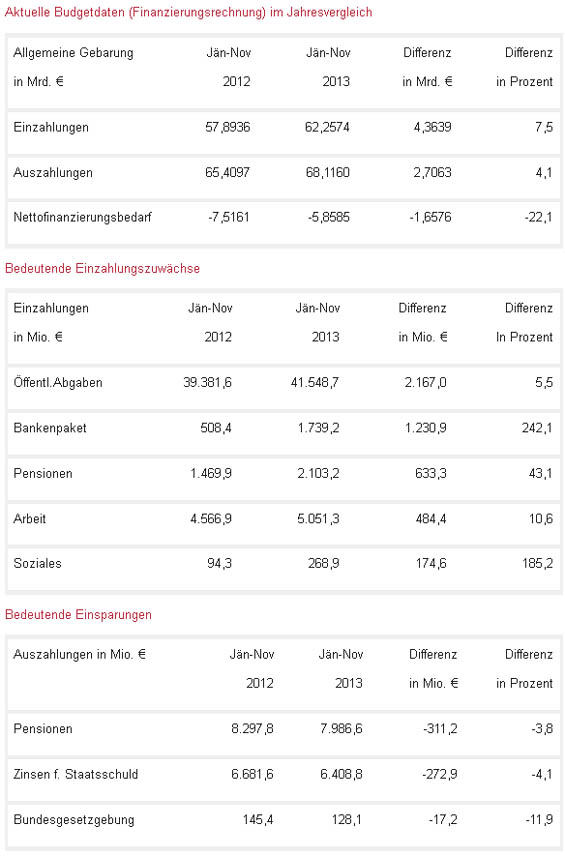Screen dimensions: 565x856
Task: Select the Einzahlungen row label
Action: click(x=51, y=128)
